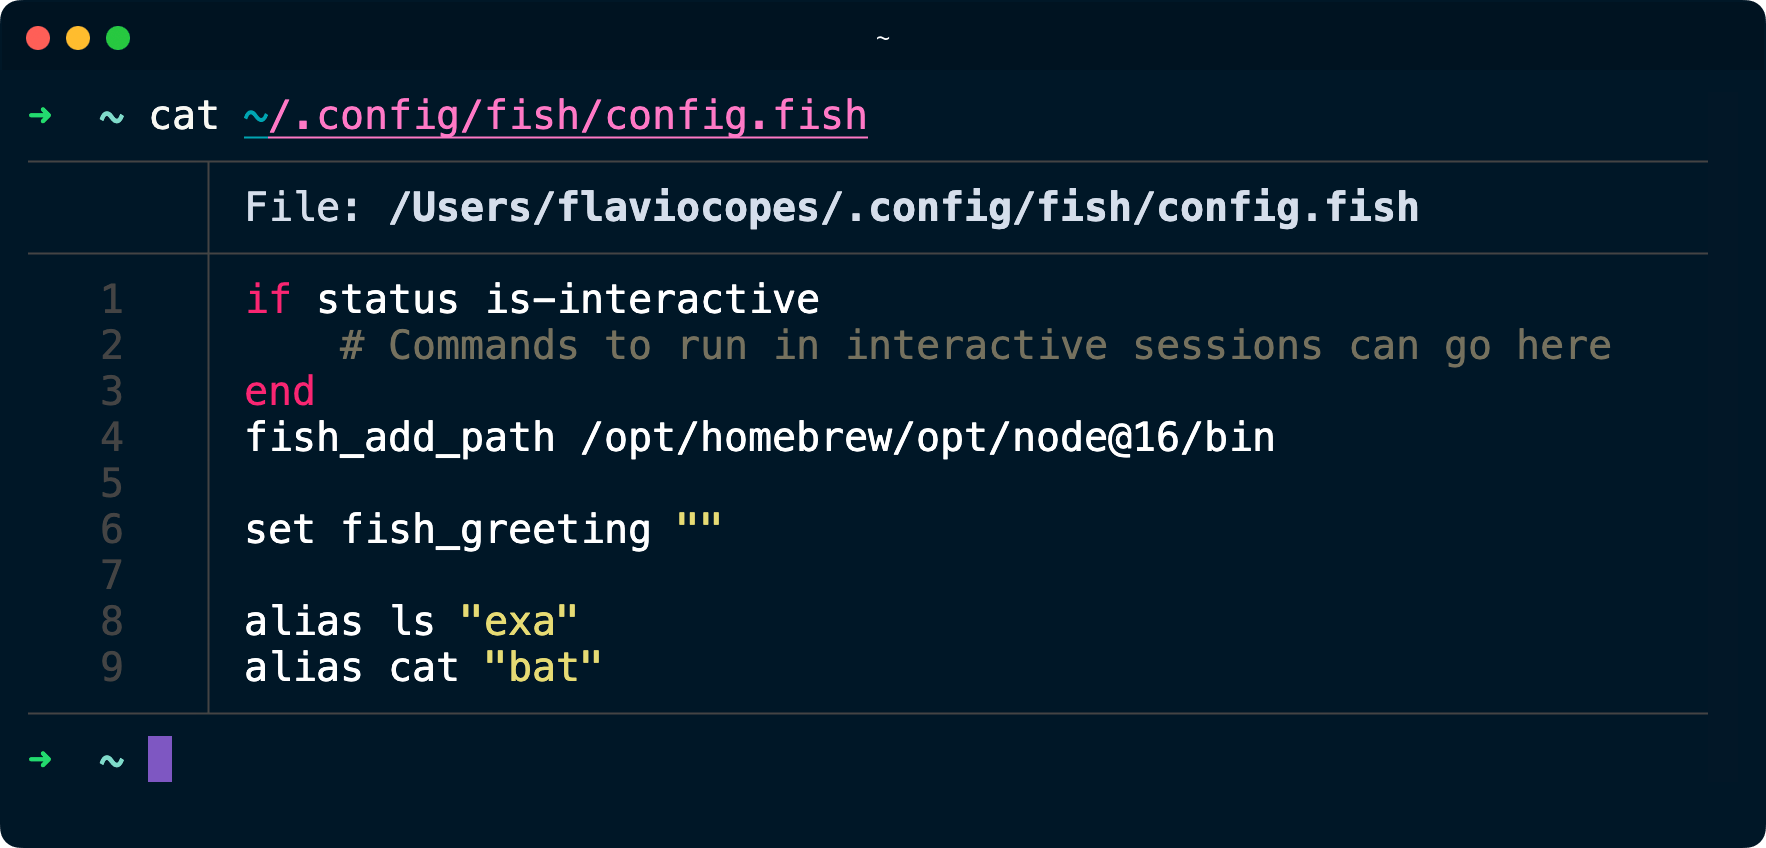1766x848 pixels.
Task: Click the yellow traffic light window control
Action: (78, 37)
